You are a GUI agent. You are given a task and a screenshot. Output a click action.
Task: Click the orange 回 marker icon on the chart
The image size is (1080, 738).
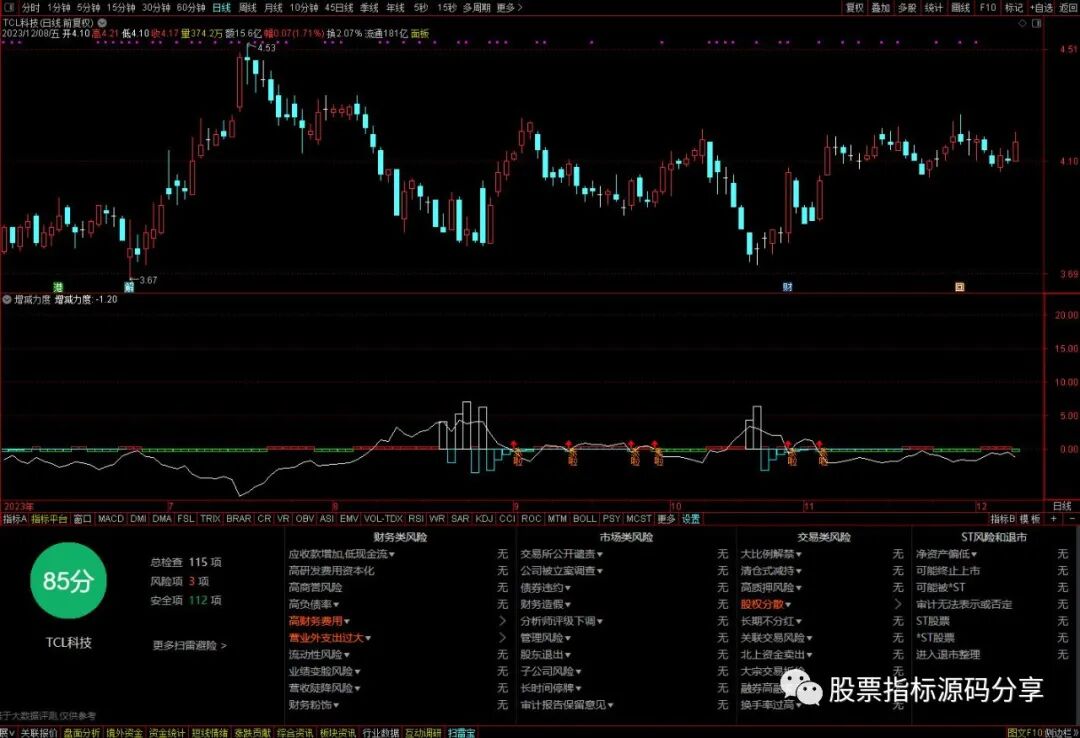(x=959, y=287)
